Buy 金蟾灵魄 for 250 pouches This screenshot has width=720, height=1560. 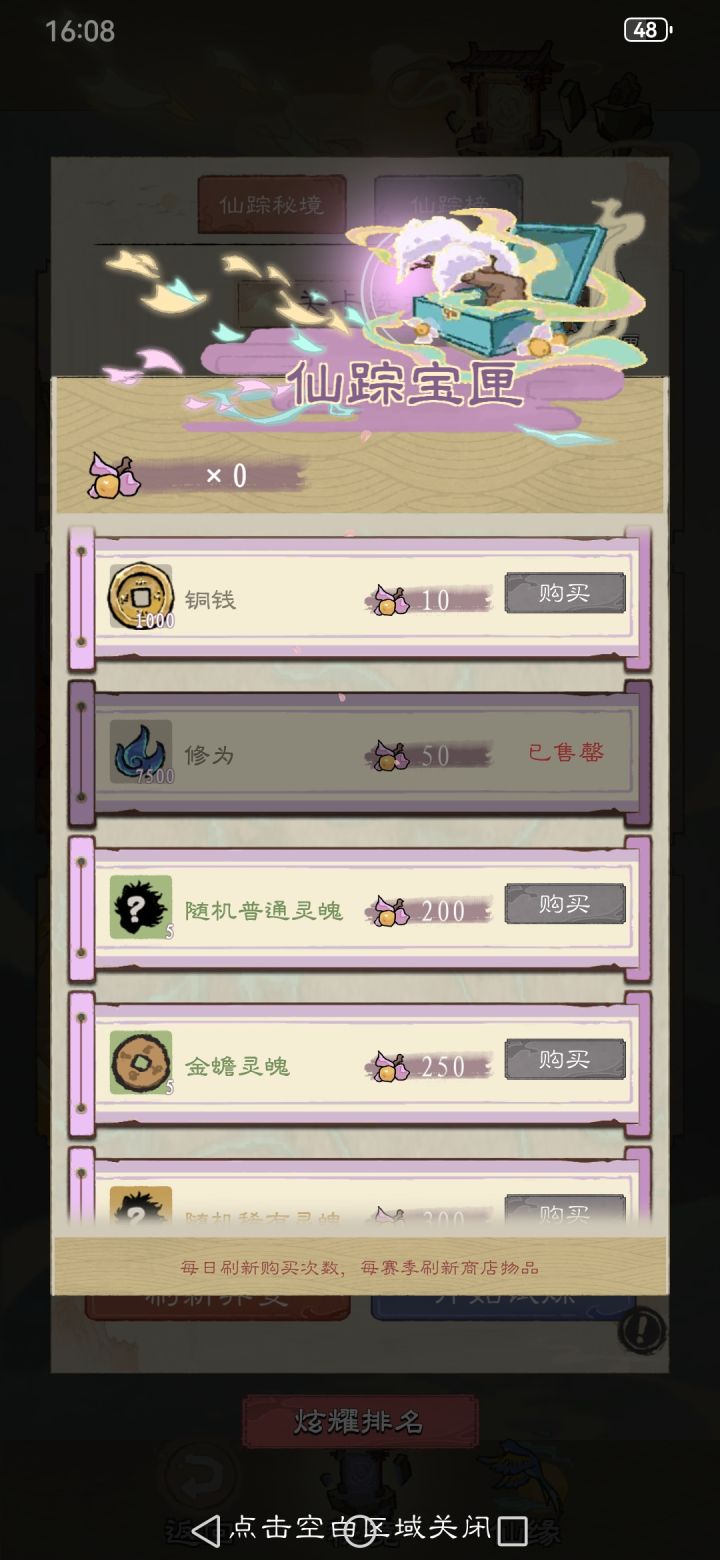click(565, 1059)
